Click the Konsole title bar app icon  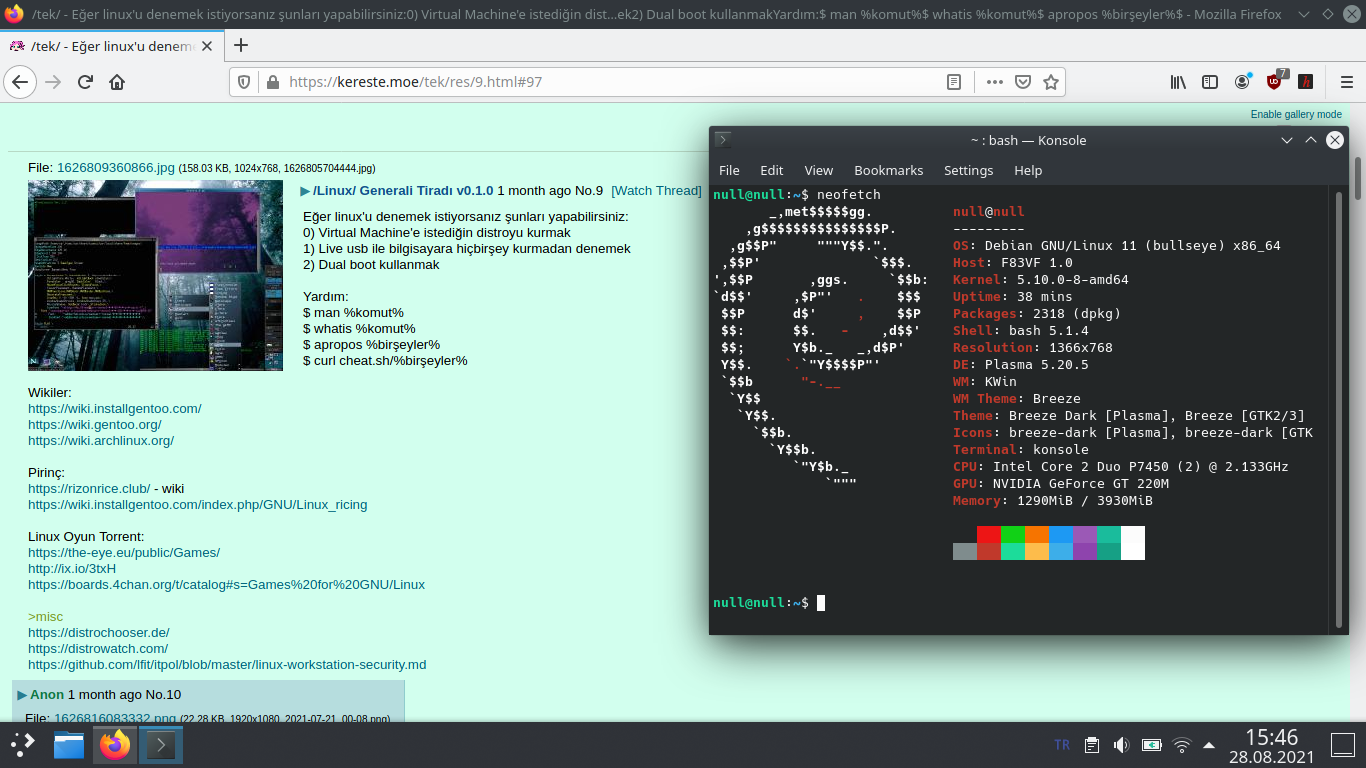point(723,140)
